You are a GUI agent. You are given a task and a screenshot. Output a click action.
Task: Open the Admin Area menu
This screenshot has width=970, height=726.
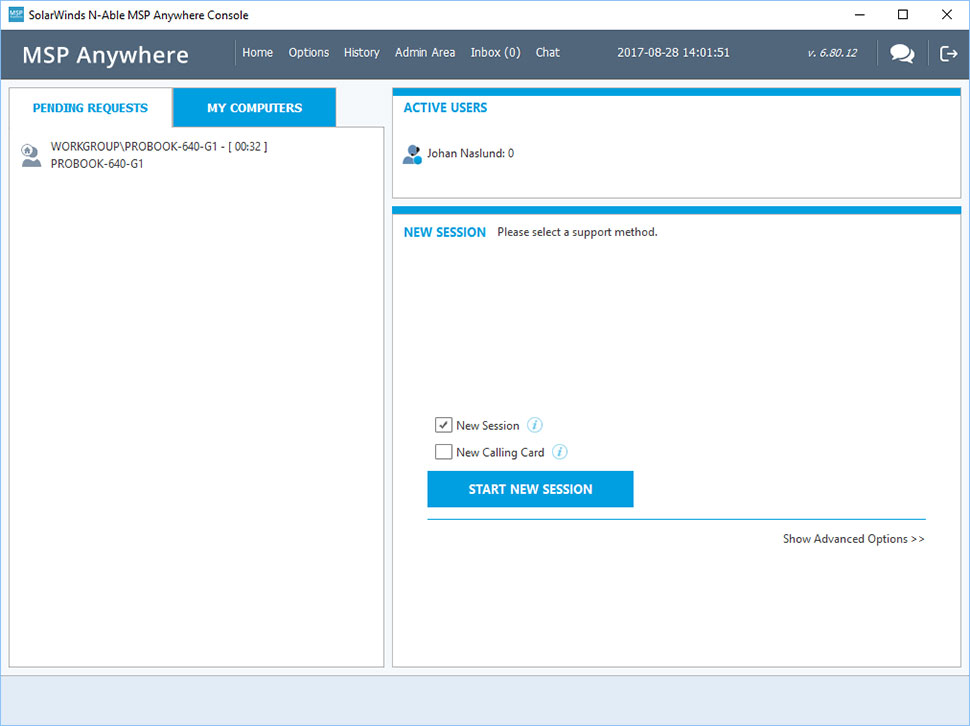[x=425, y=53]
